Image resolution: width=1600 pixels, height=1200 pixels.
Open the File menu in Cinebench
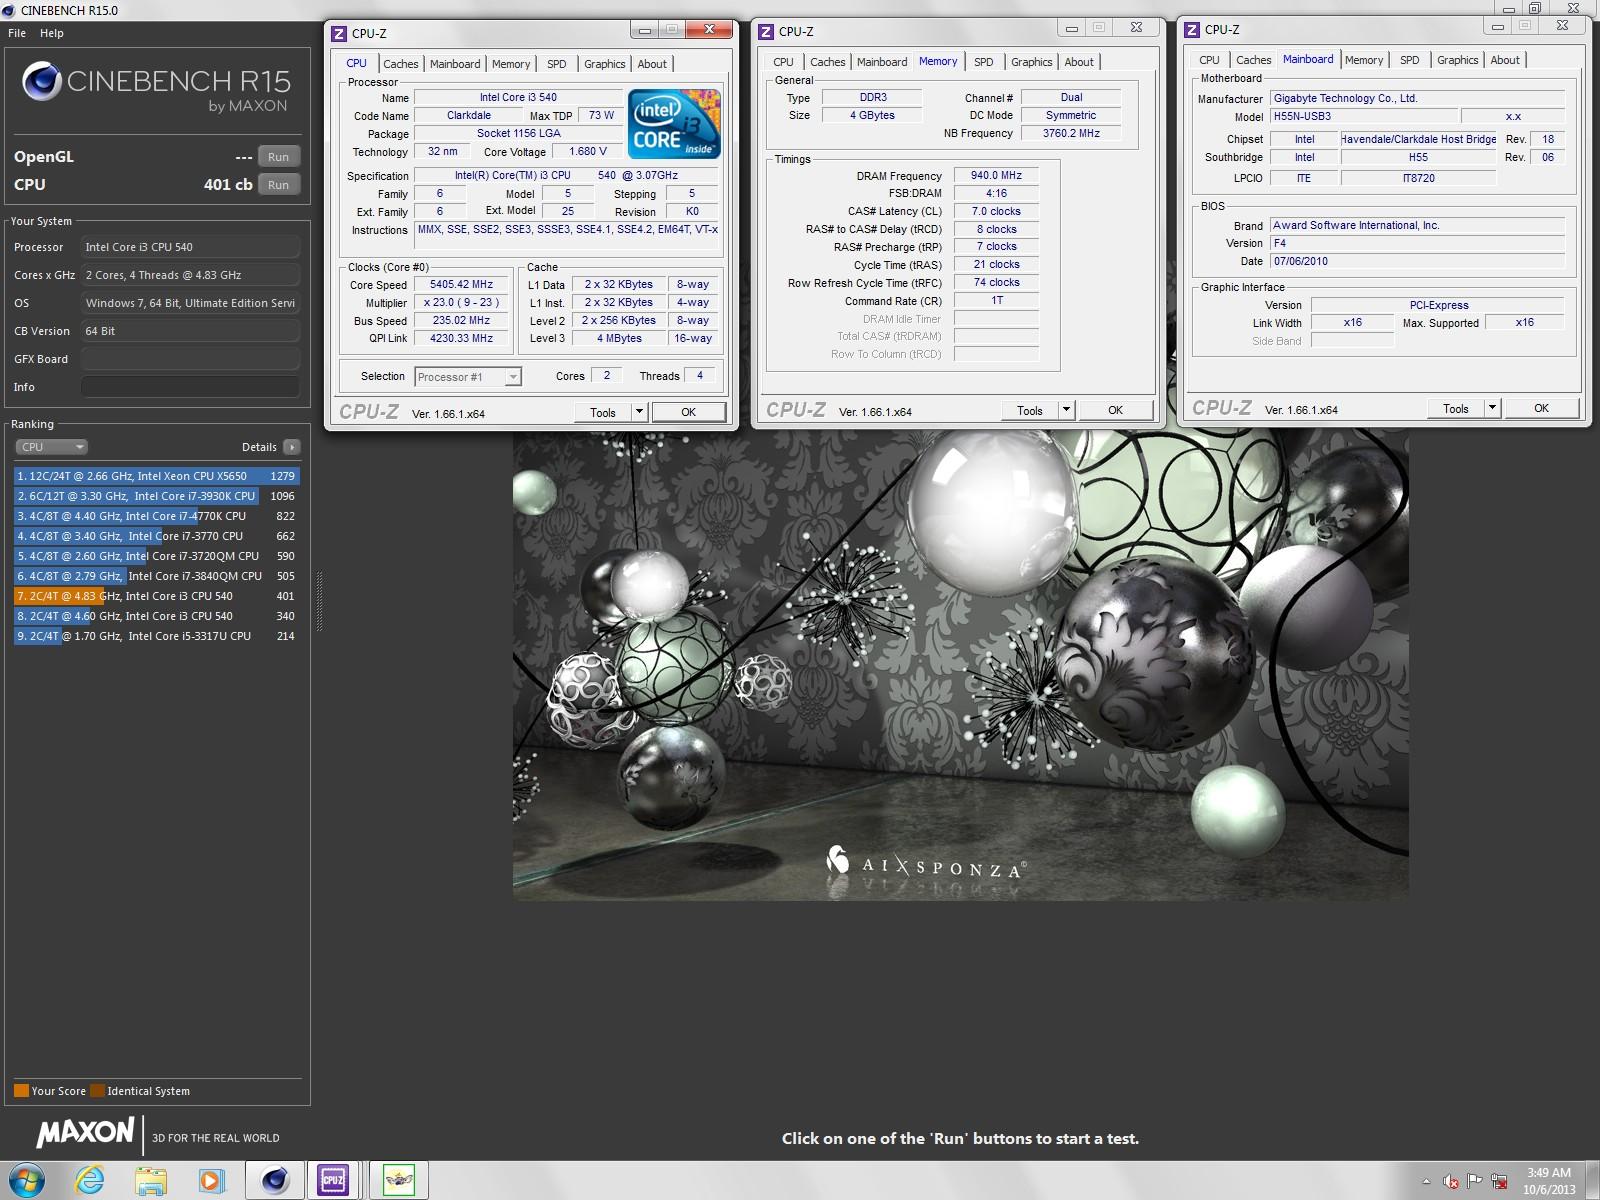tap(17, 33)
